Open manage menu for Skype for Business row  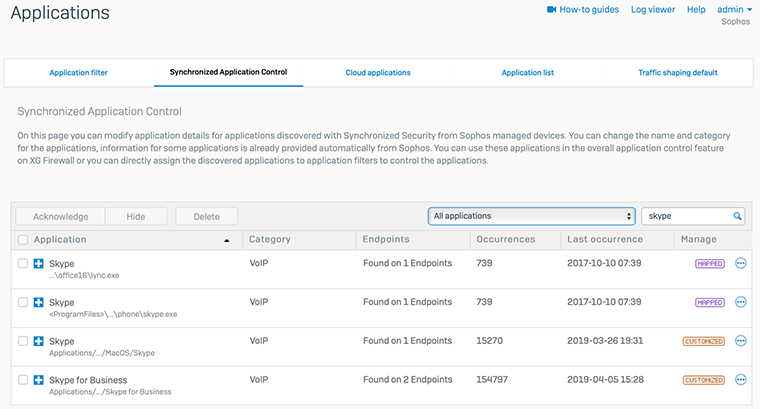pos(741,379)
